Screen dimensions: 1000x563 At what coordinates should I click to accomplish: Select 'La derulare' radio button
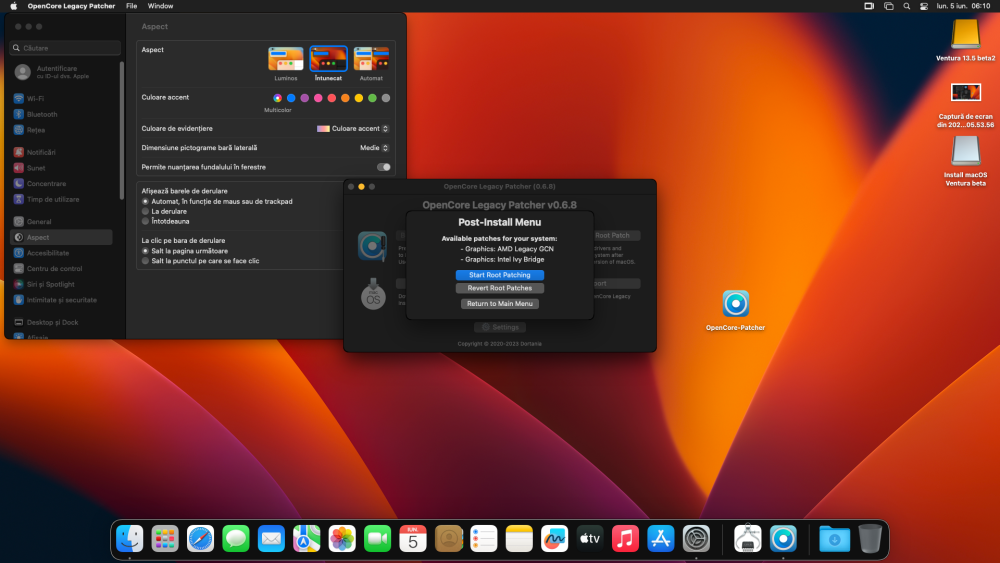[x=145, y=211]
